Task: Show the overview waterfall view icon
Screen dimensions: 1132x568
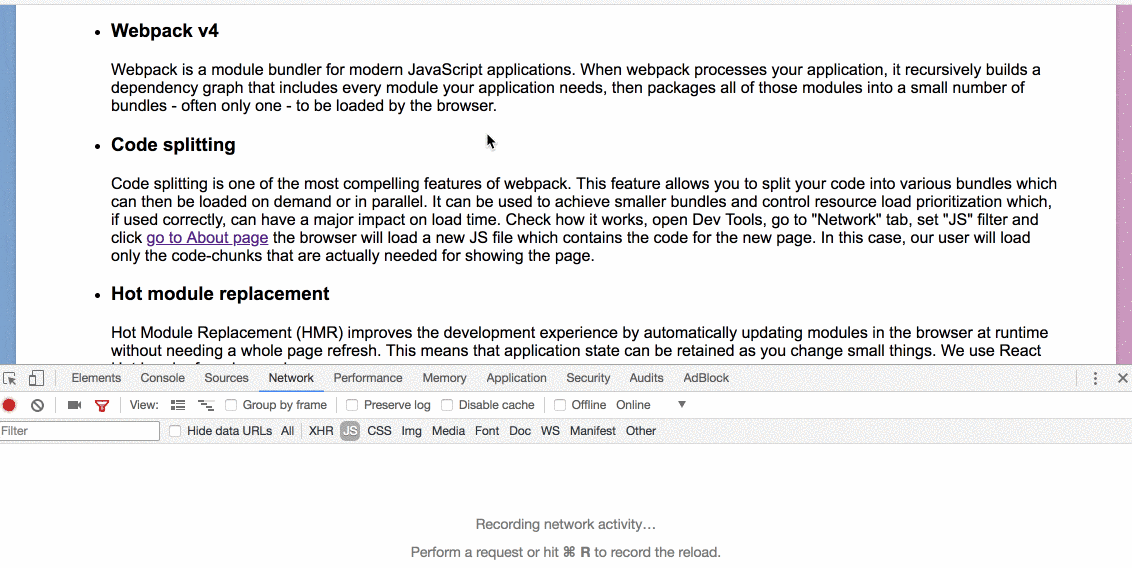Action: pyautogui.click(x=206, y=405)
